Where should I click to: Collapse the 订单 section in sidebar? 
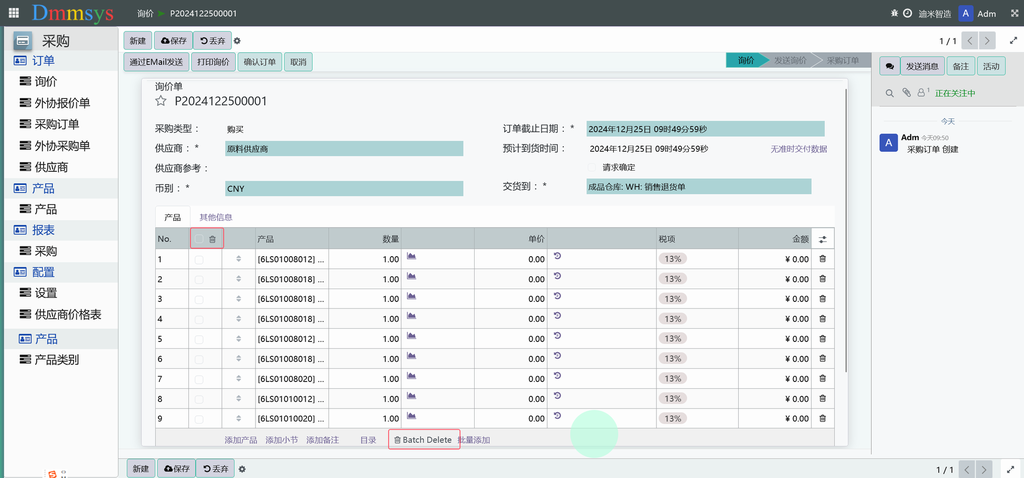tap(43, 61)
